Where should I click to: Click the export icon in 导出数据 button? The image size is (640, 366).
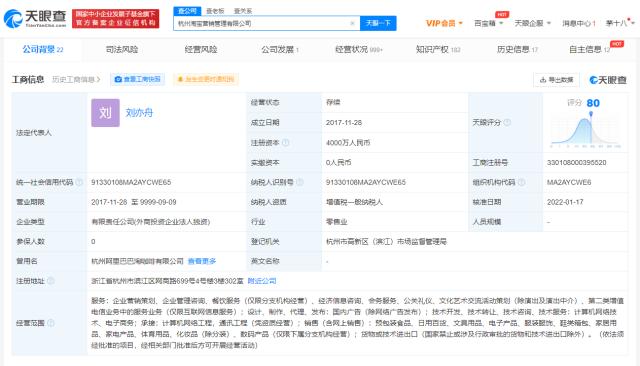click(x=543, y=80)
